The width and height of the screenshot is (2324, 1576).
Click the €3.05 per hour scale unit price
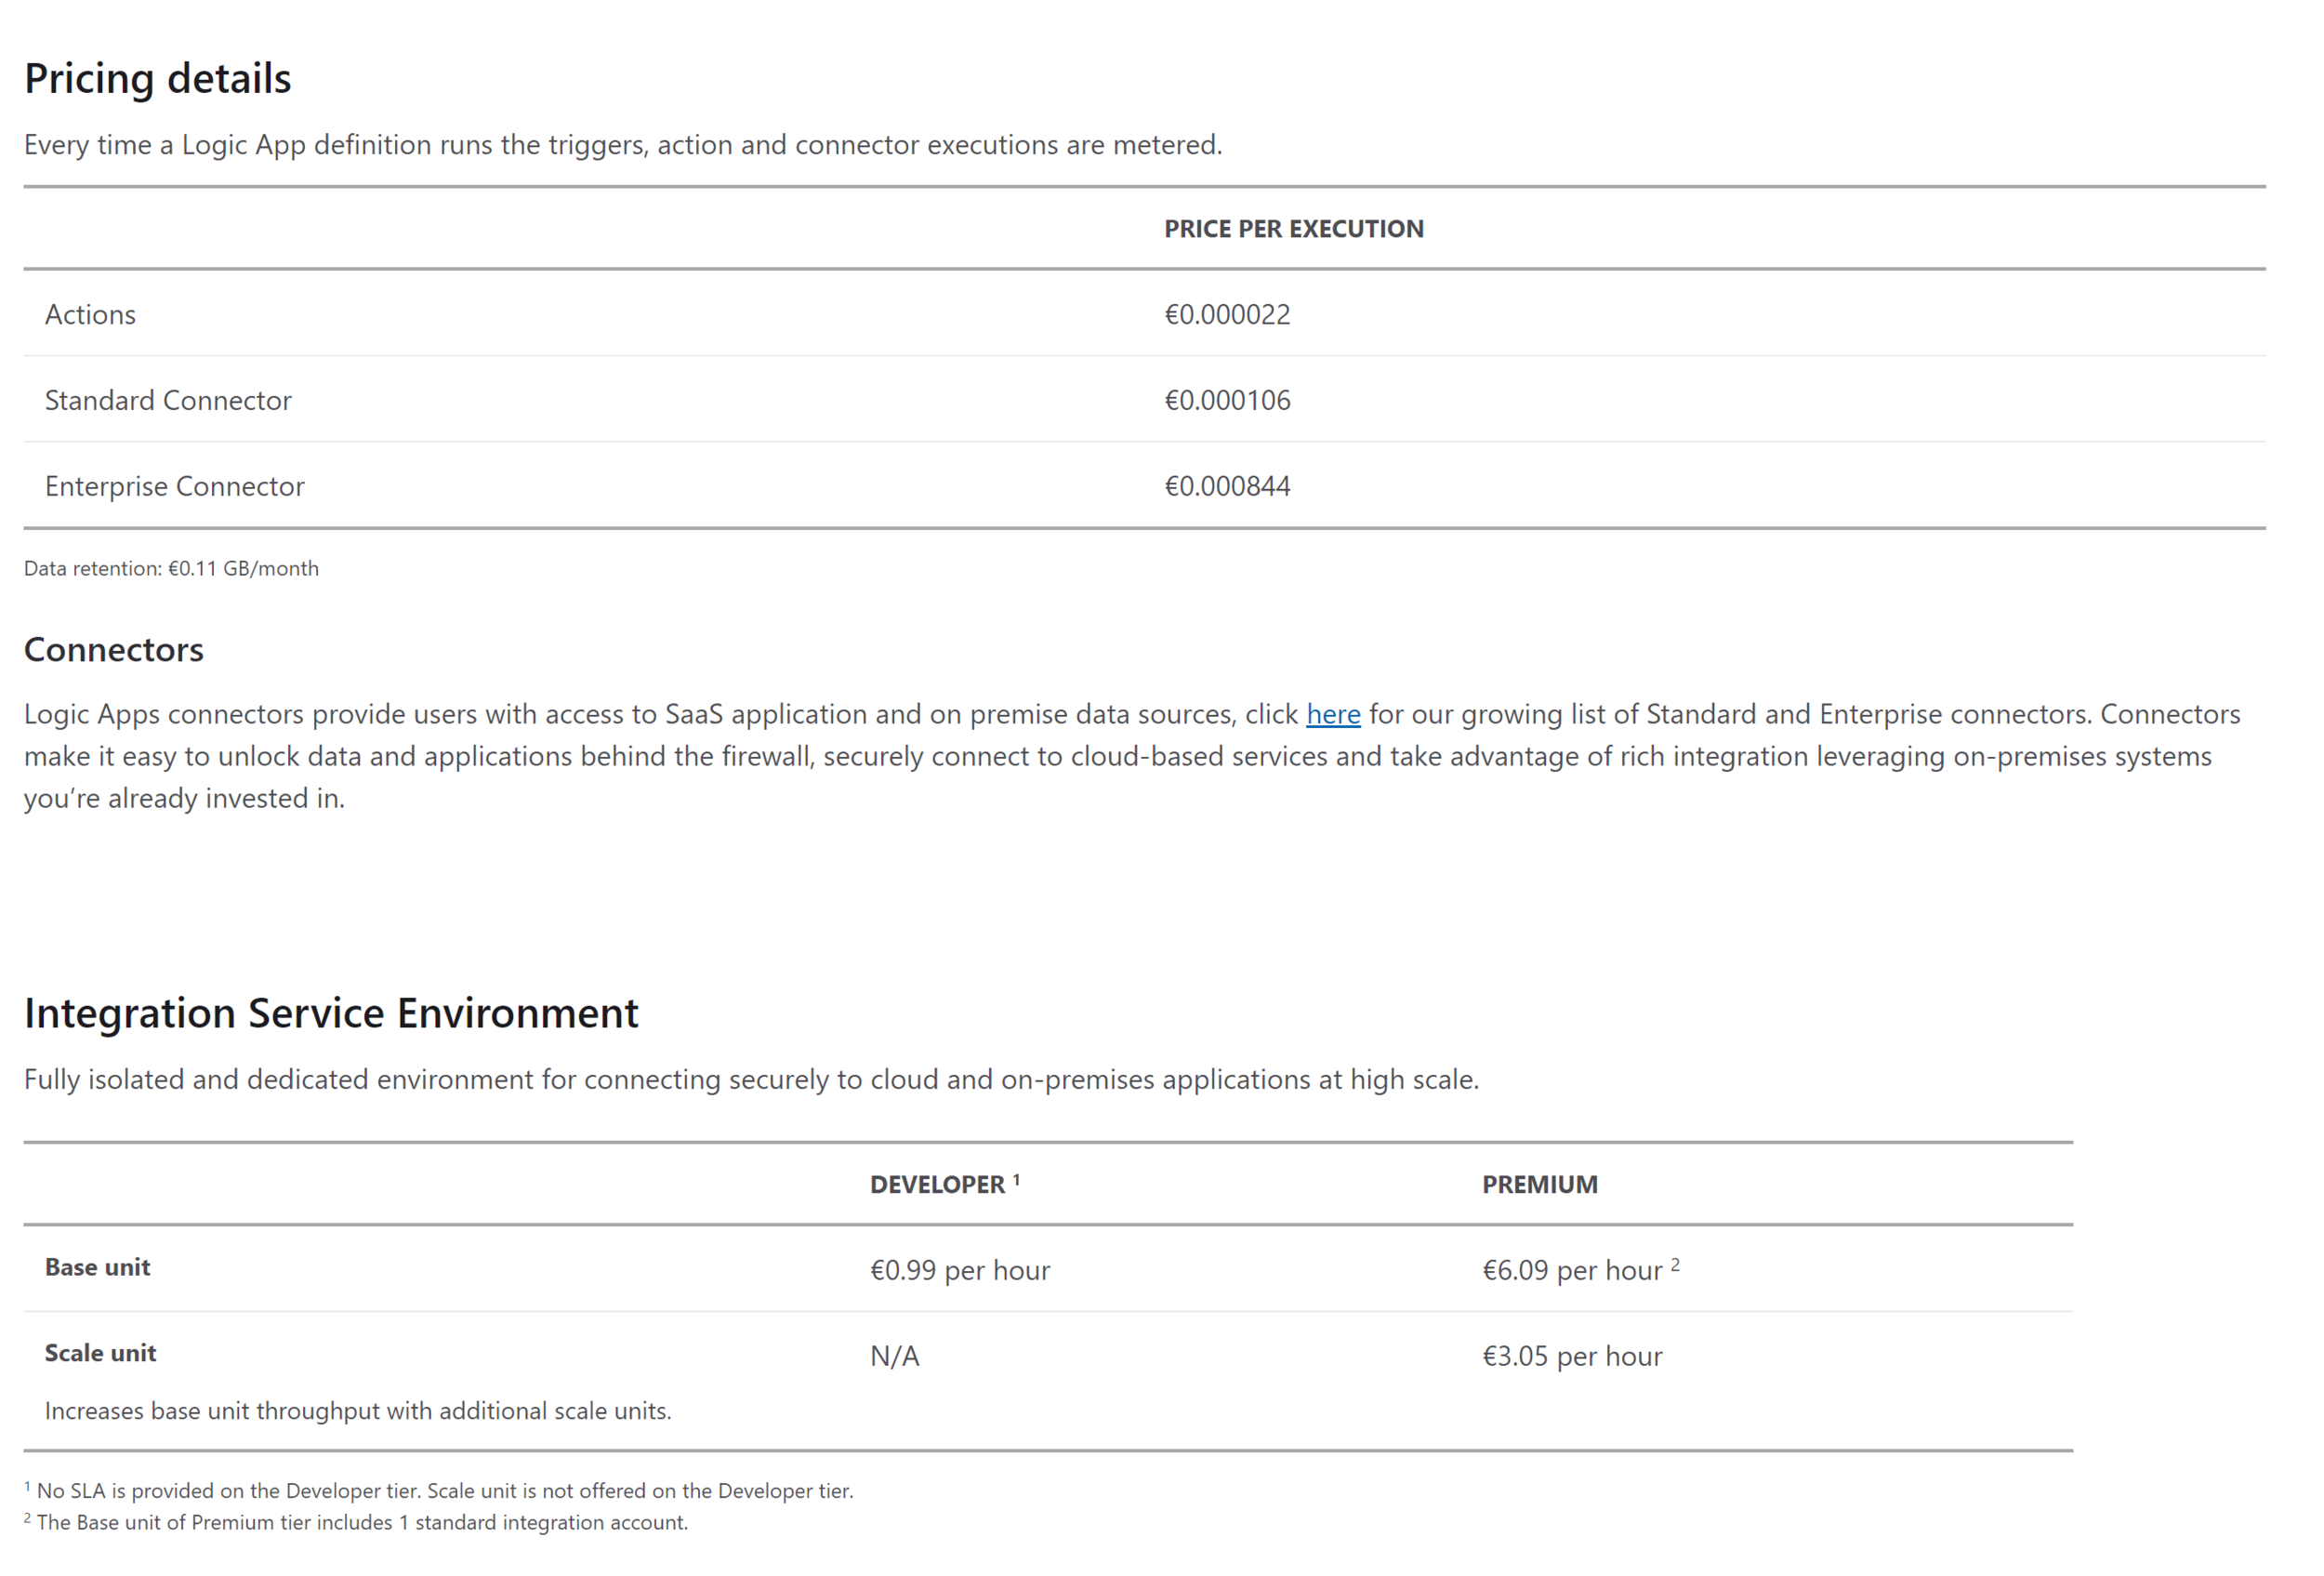pos(1572,1356)
